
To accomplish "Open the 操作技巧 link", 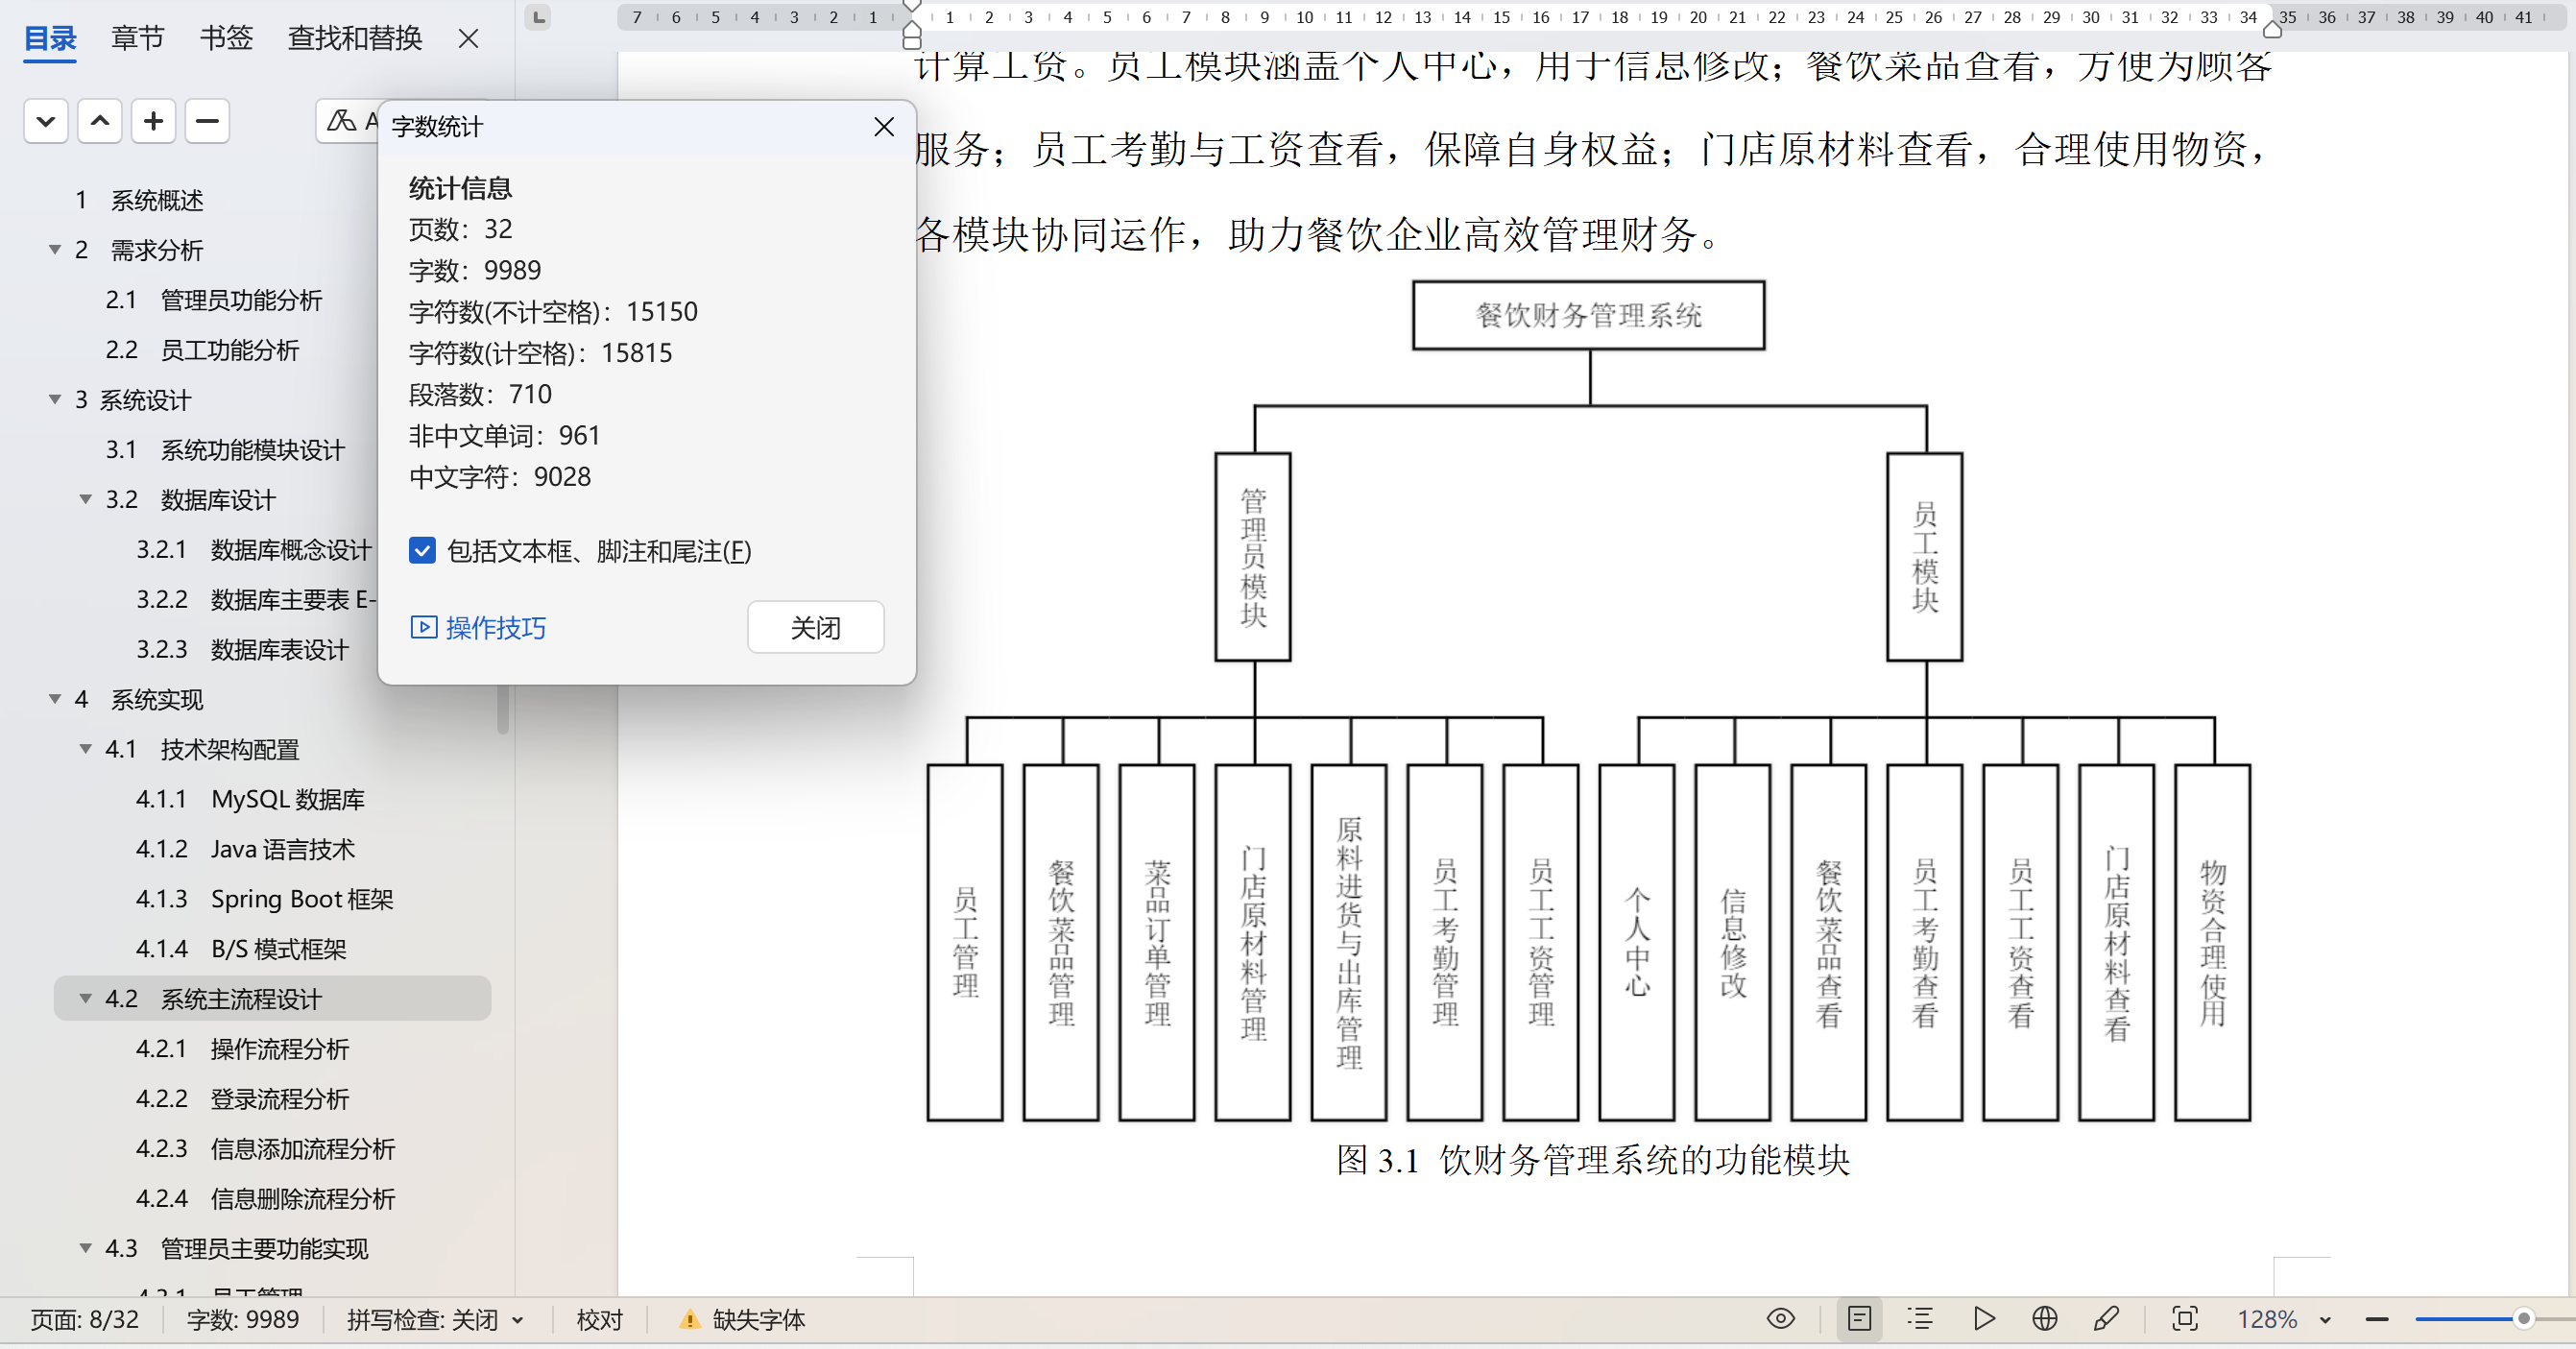I will pyautogui.click(x=479, y=627).
